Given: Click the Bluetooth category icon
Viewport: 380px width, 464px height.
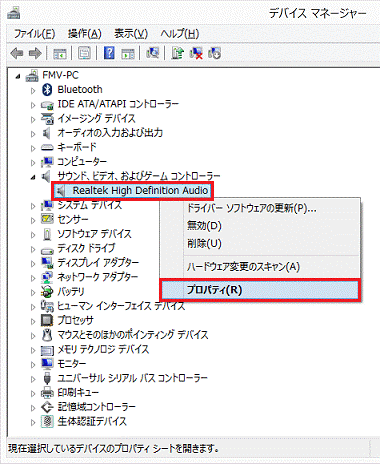Looking at the screenshot, I should click(47, 89).
